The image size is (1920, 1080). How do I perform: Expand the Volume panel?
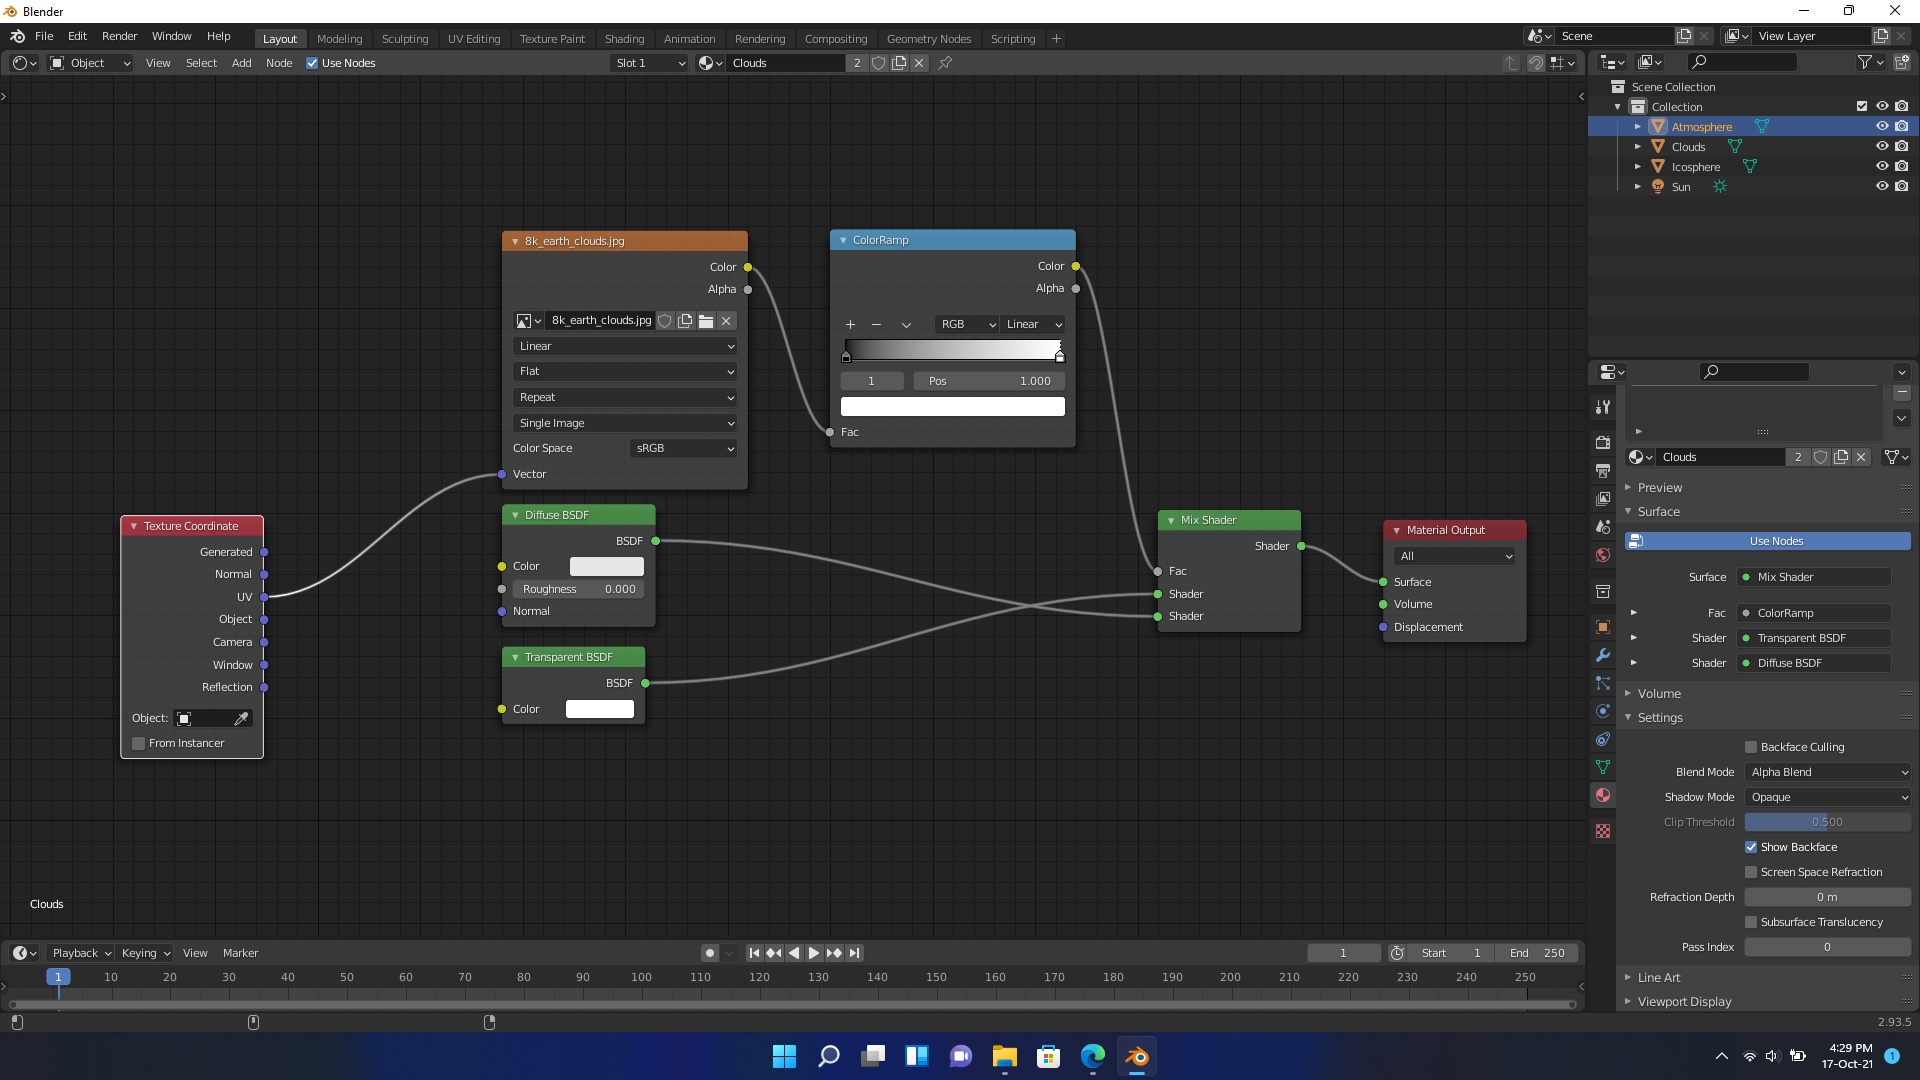[1659, 693]
